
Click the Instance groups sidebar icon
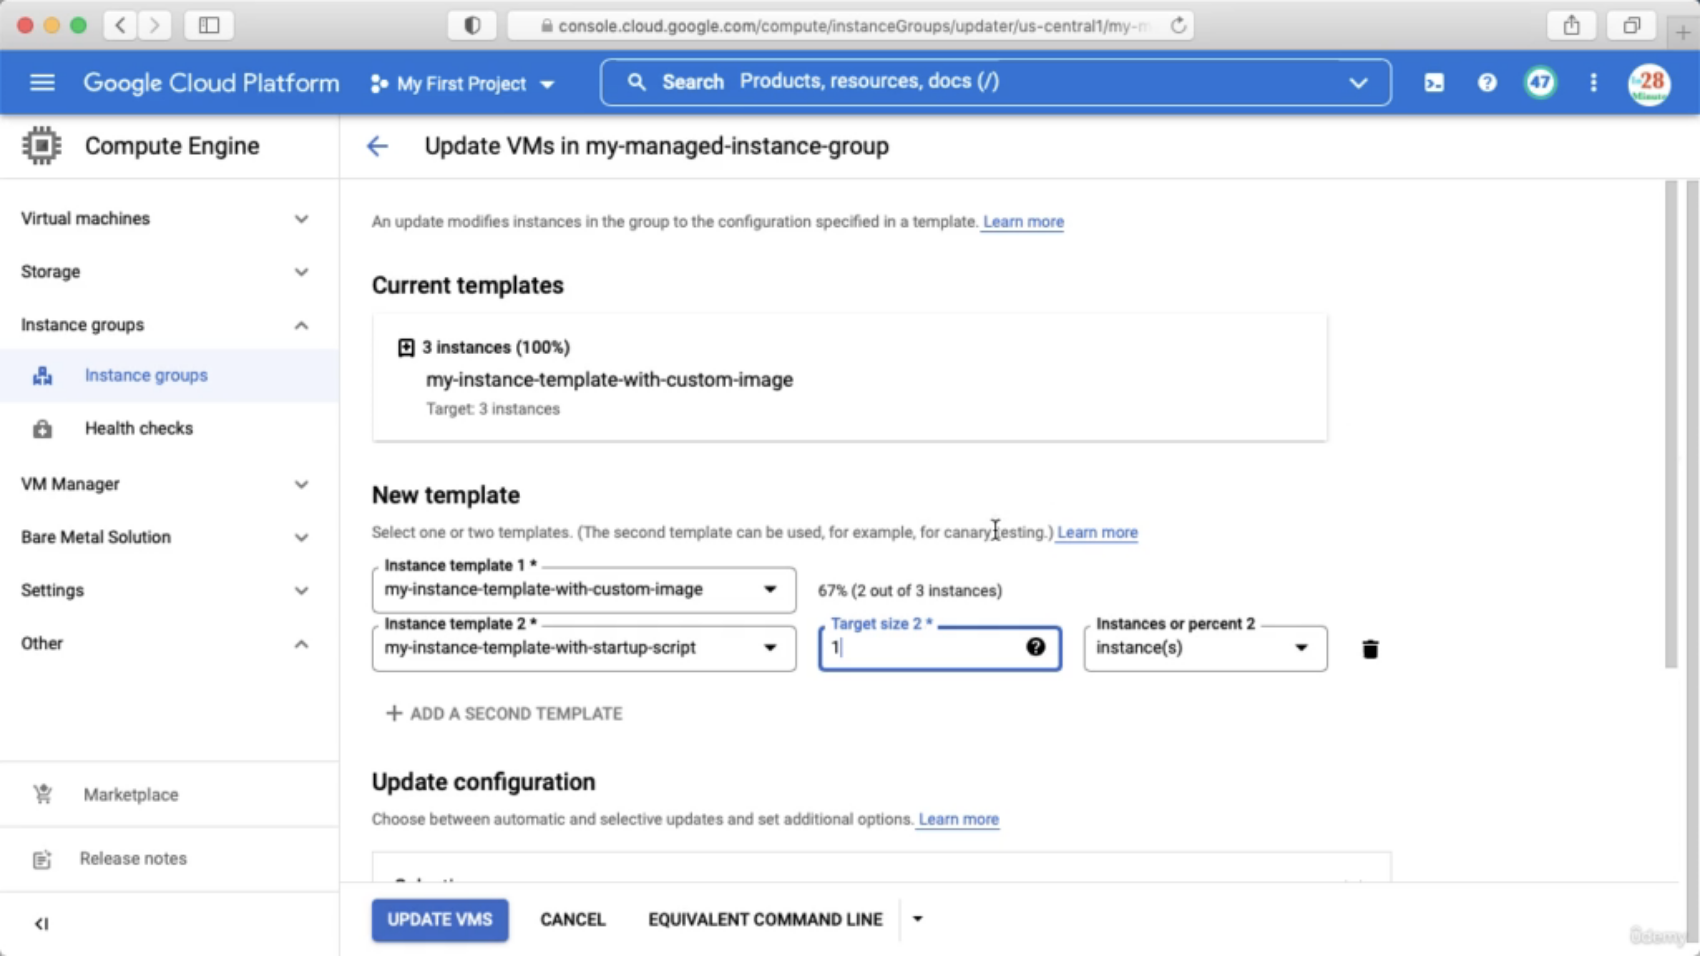(42, 376)
